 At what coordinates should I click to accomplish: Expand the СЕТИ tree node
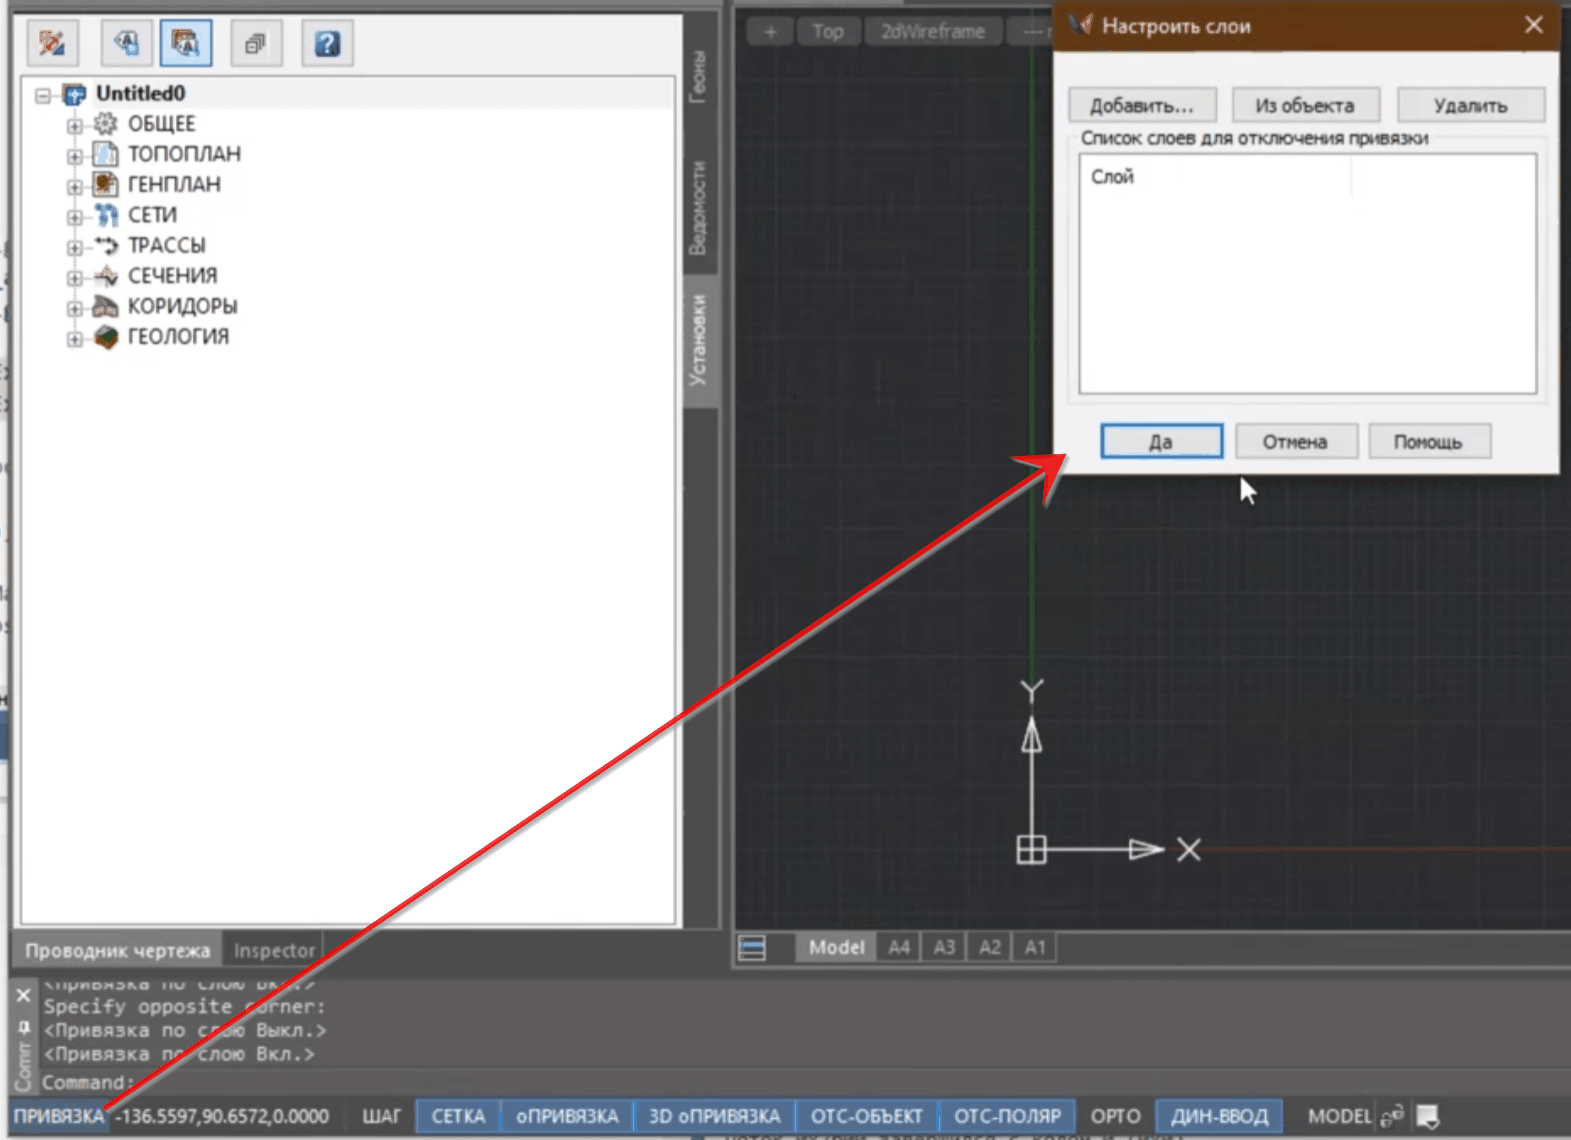coord(75,217)
